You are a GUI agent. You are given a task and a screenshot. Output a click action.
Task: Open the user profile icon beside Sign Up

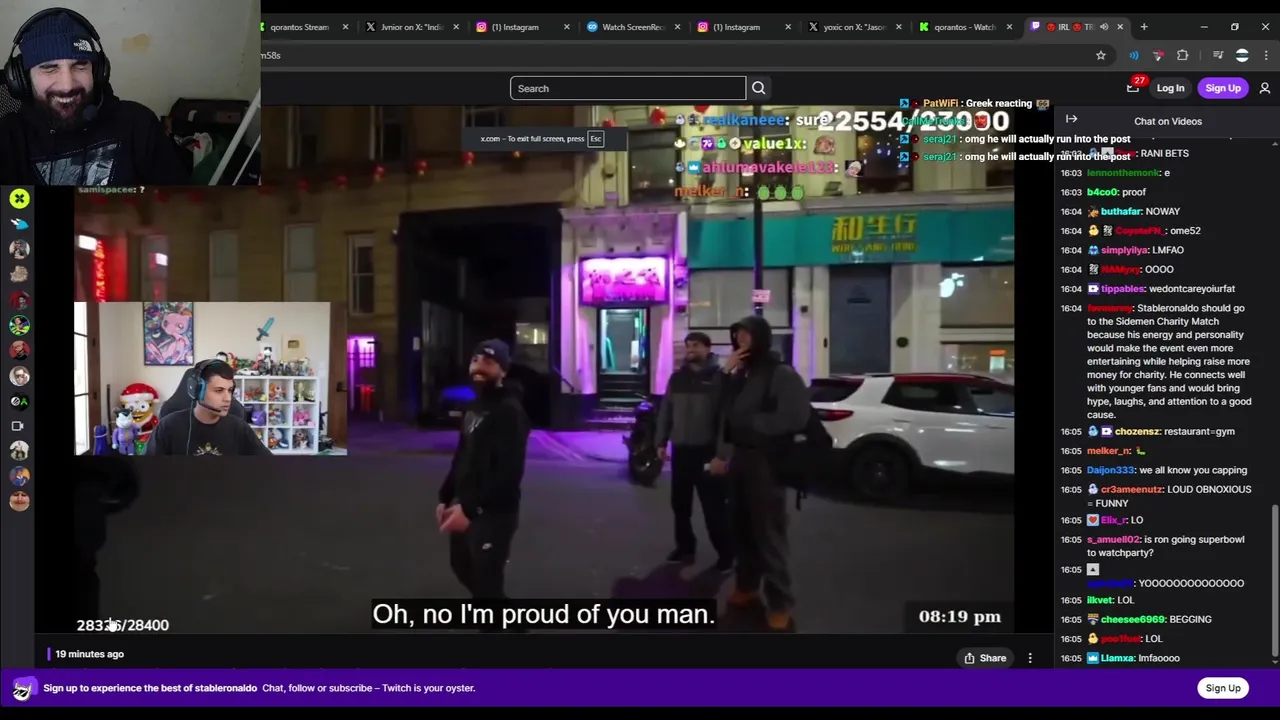tap(1264, 88)
